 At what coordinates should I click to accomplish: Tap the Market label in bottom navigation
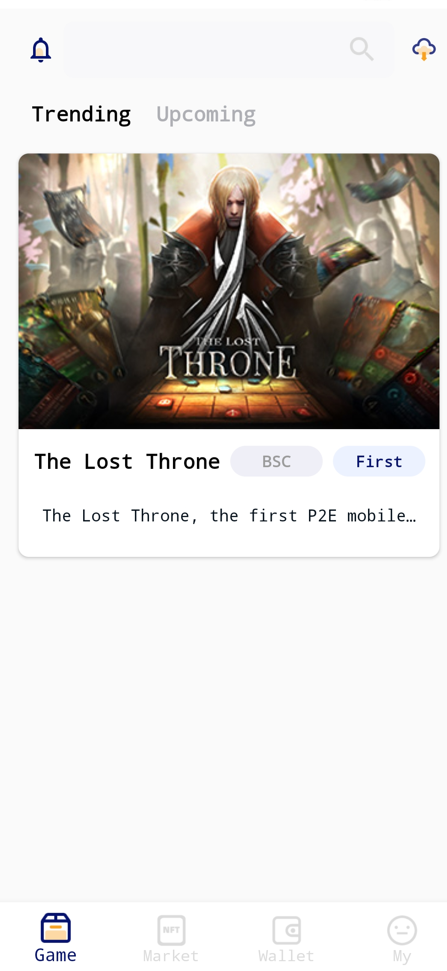click(x=171, y=956)
